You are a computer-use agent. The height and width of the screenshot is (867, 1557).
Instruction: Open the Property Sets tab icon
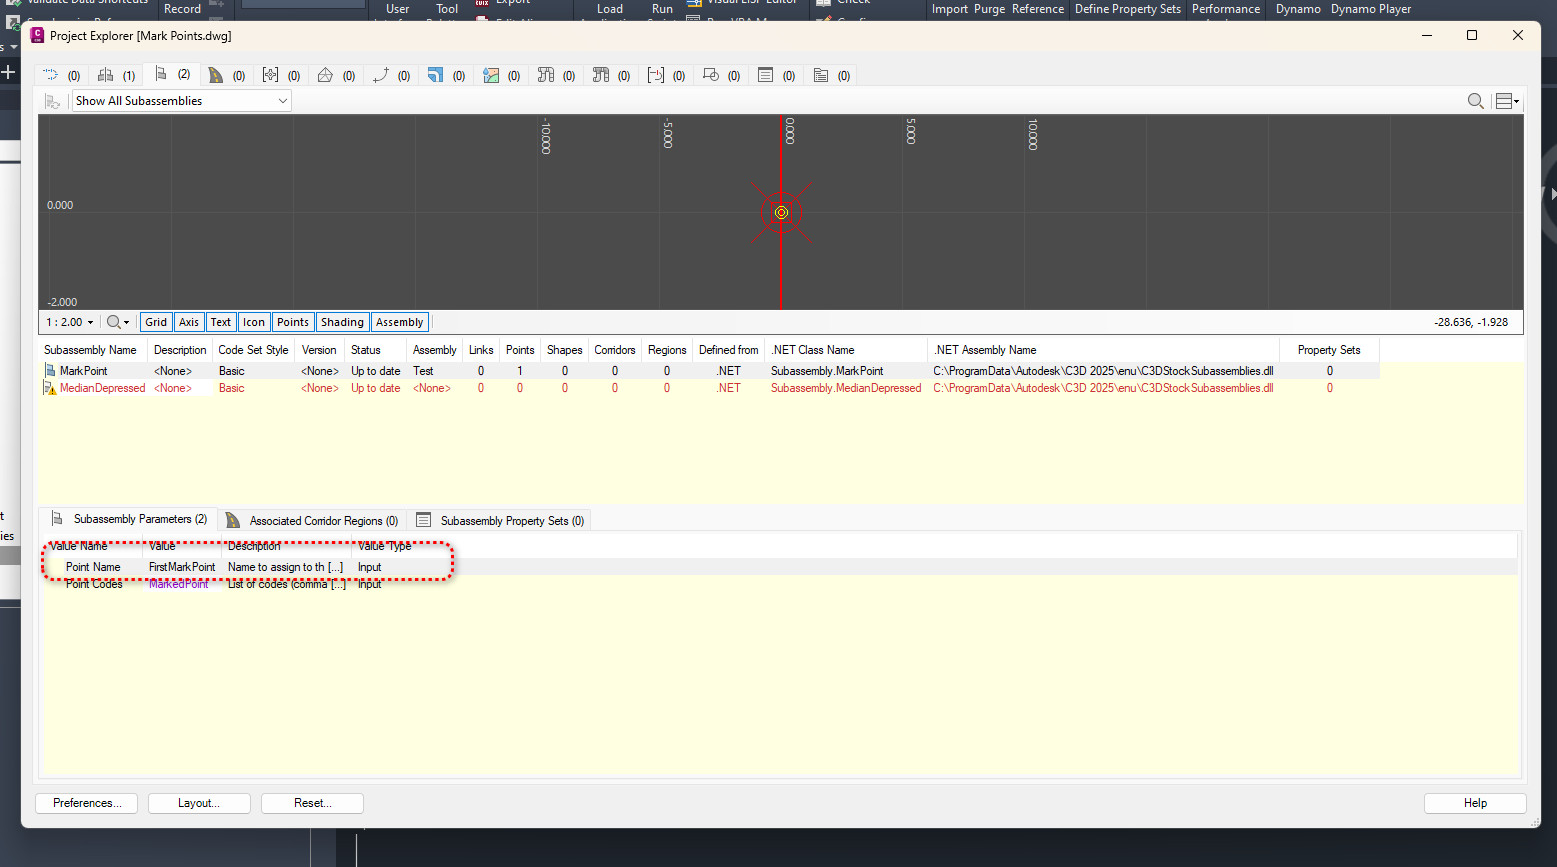(765, 75)
